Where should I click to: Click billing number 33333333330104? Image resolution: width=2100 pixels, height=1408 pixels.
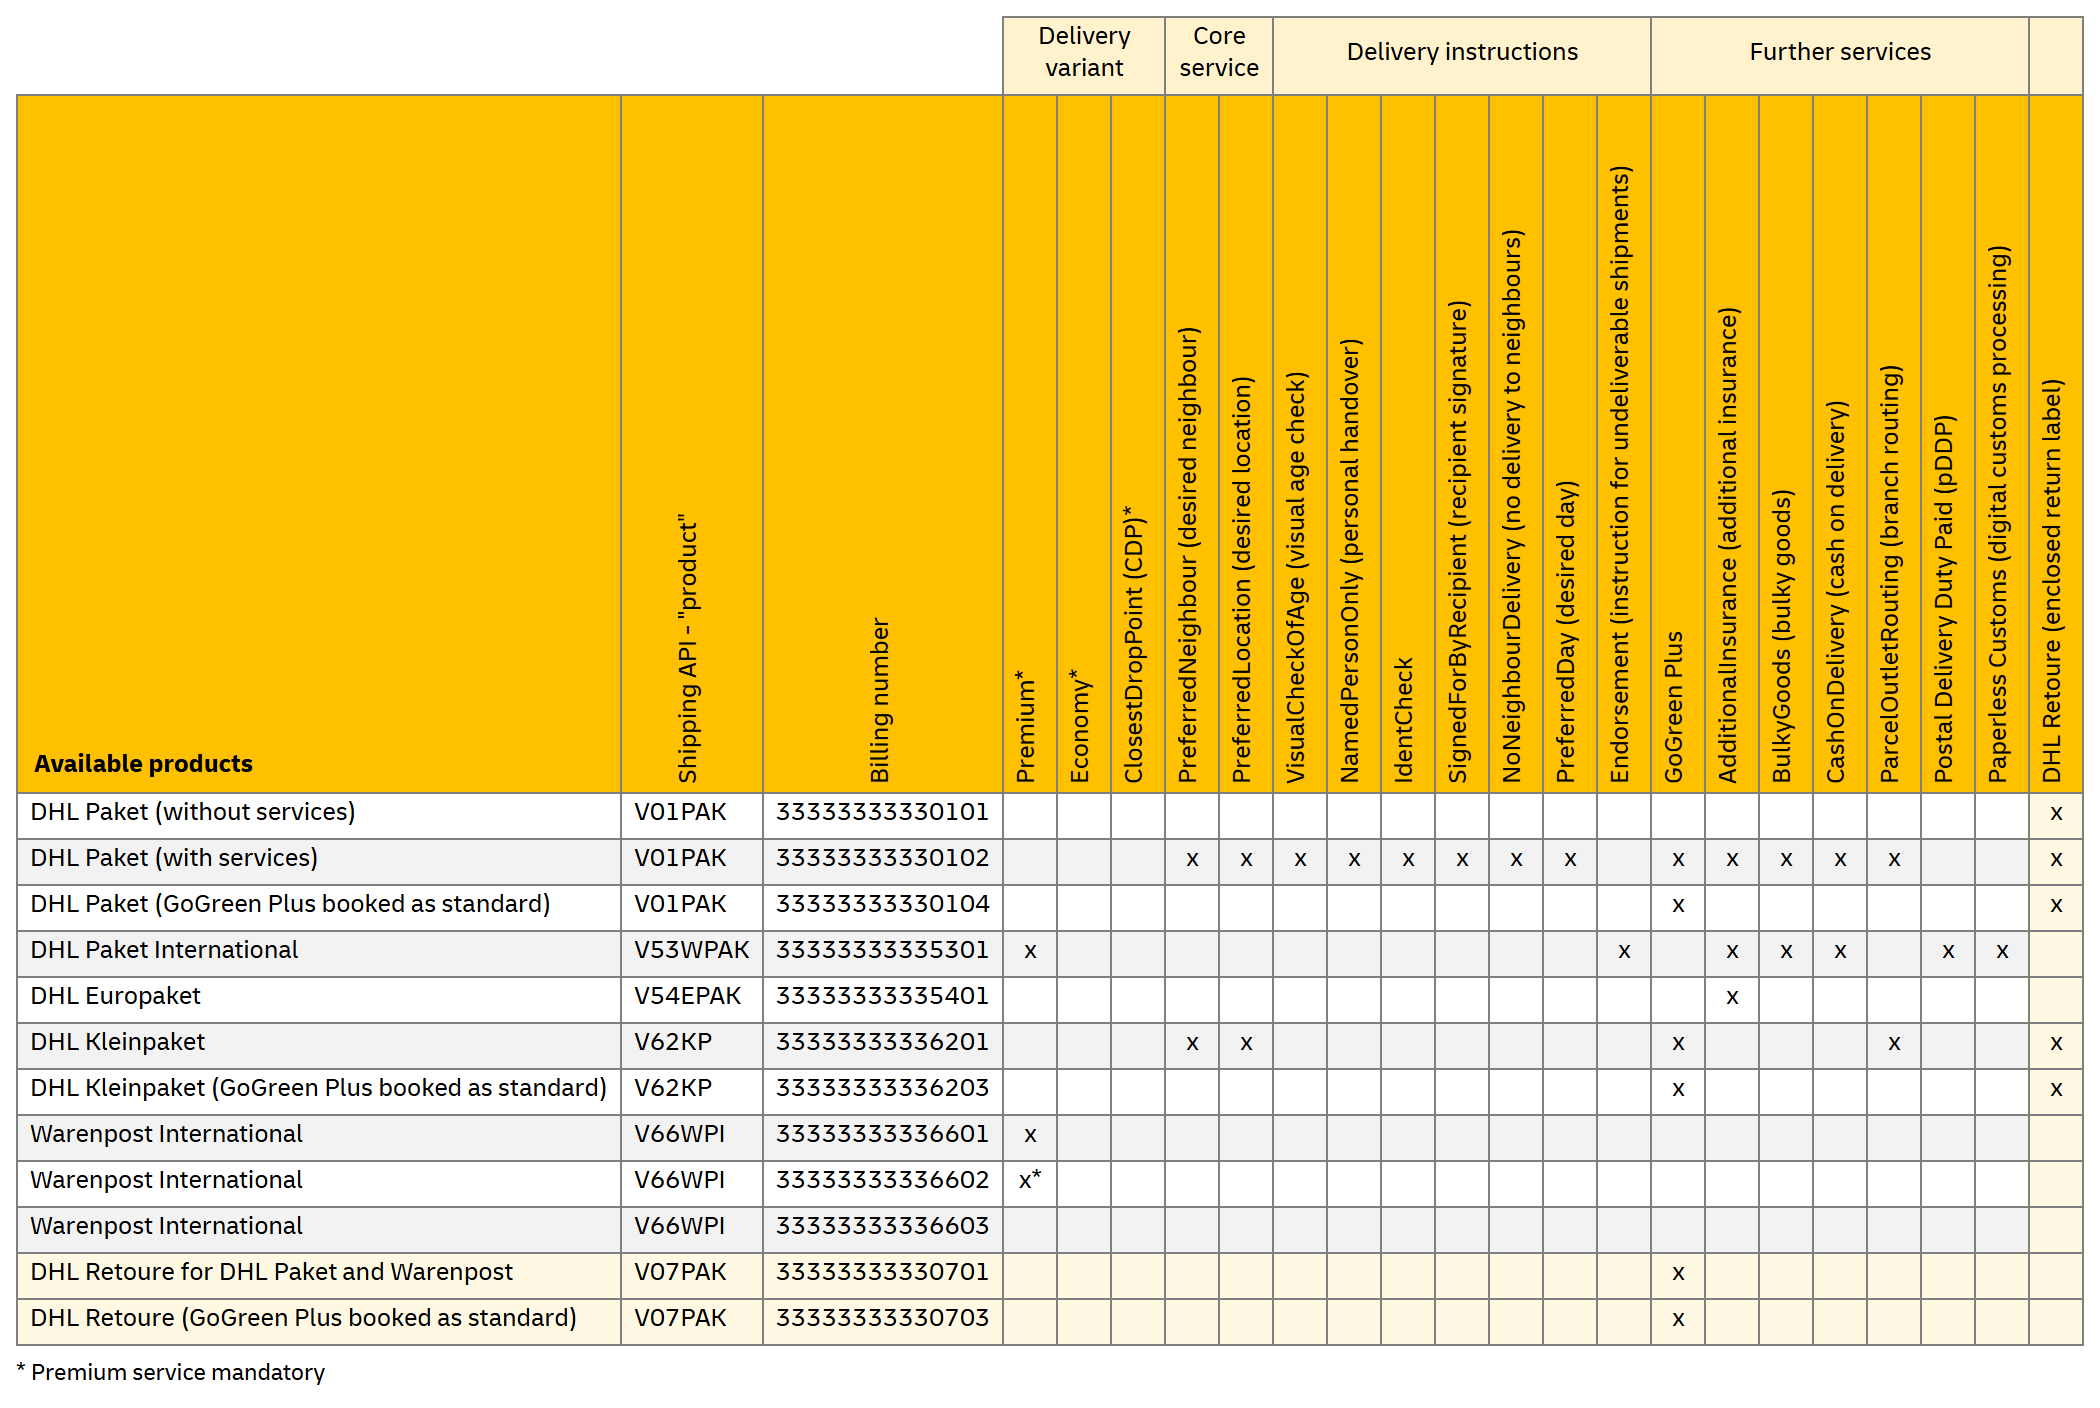pos(882,904)
